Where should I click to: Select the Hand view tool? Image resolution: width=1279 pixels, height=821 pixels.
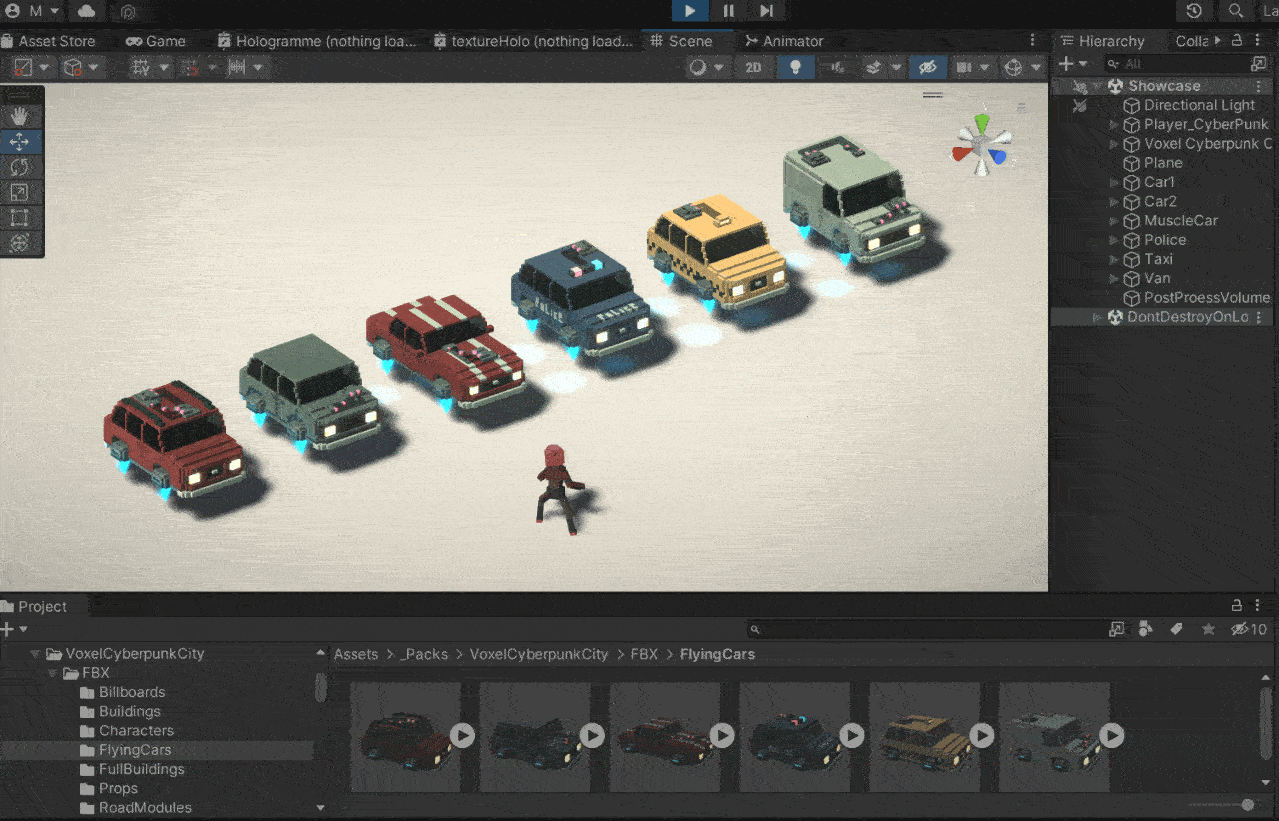click(x=20, y=116)
